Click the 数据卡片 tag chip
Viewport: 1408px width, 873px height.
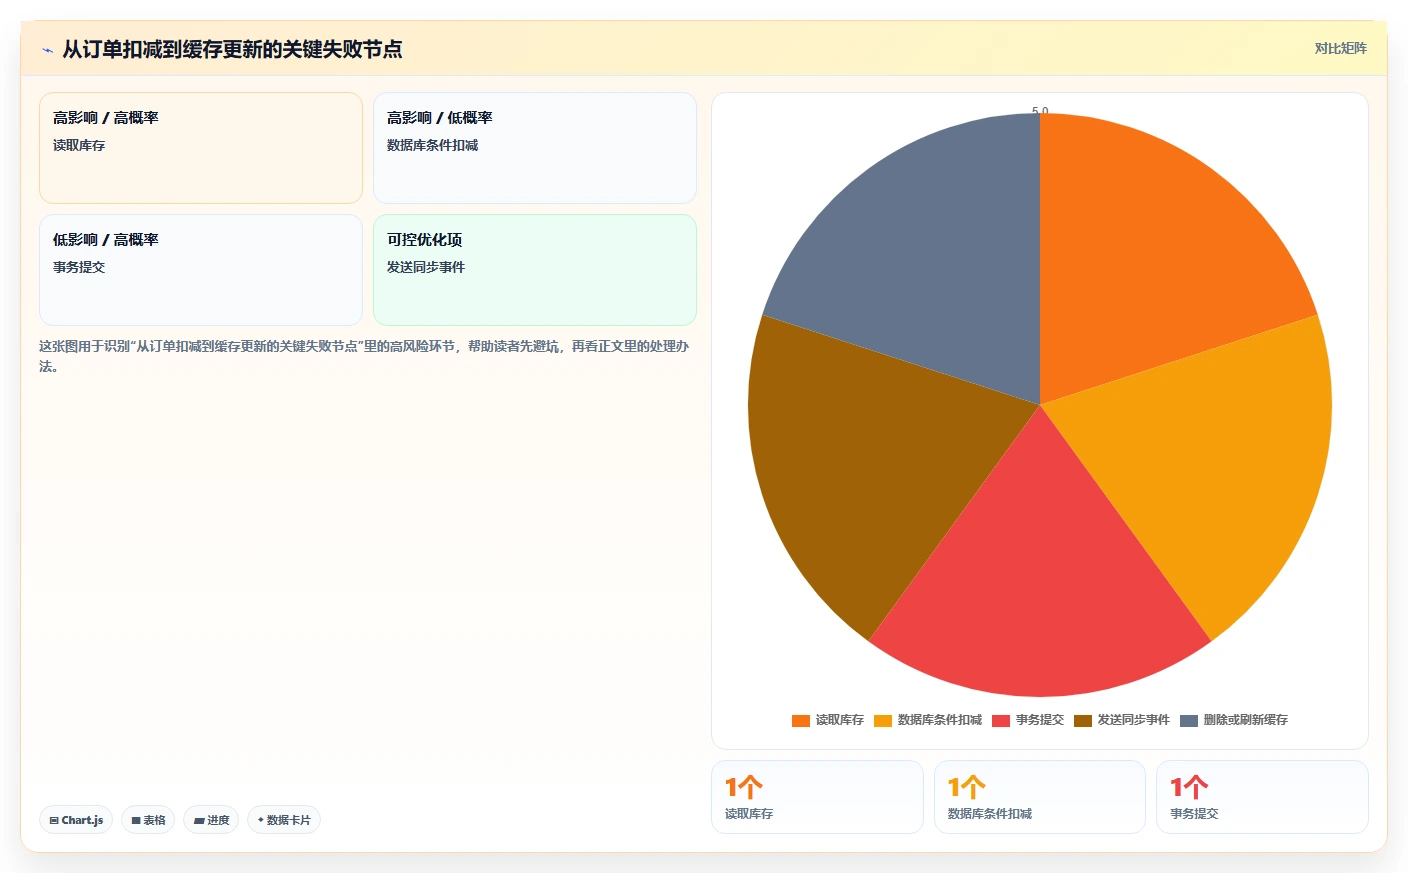point(284,820)
